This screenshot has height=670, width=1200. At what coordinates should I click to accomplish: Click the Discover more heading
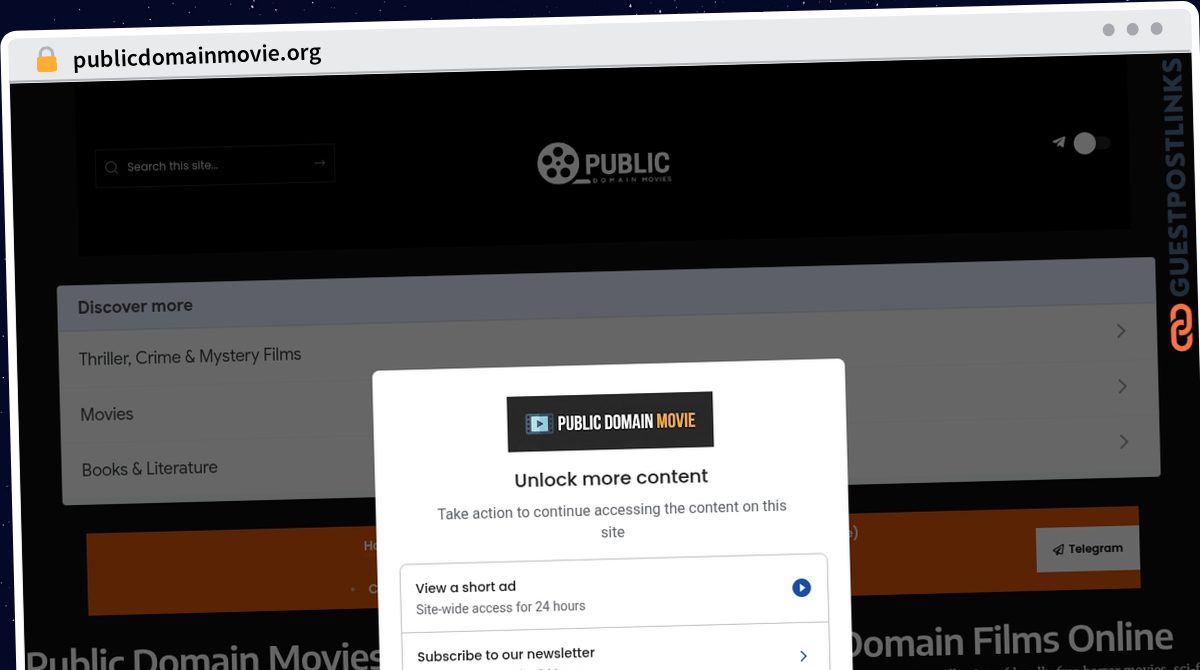click(135, 307)
